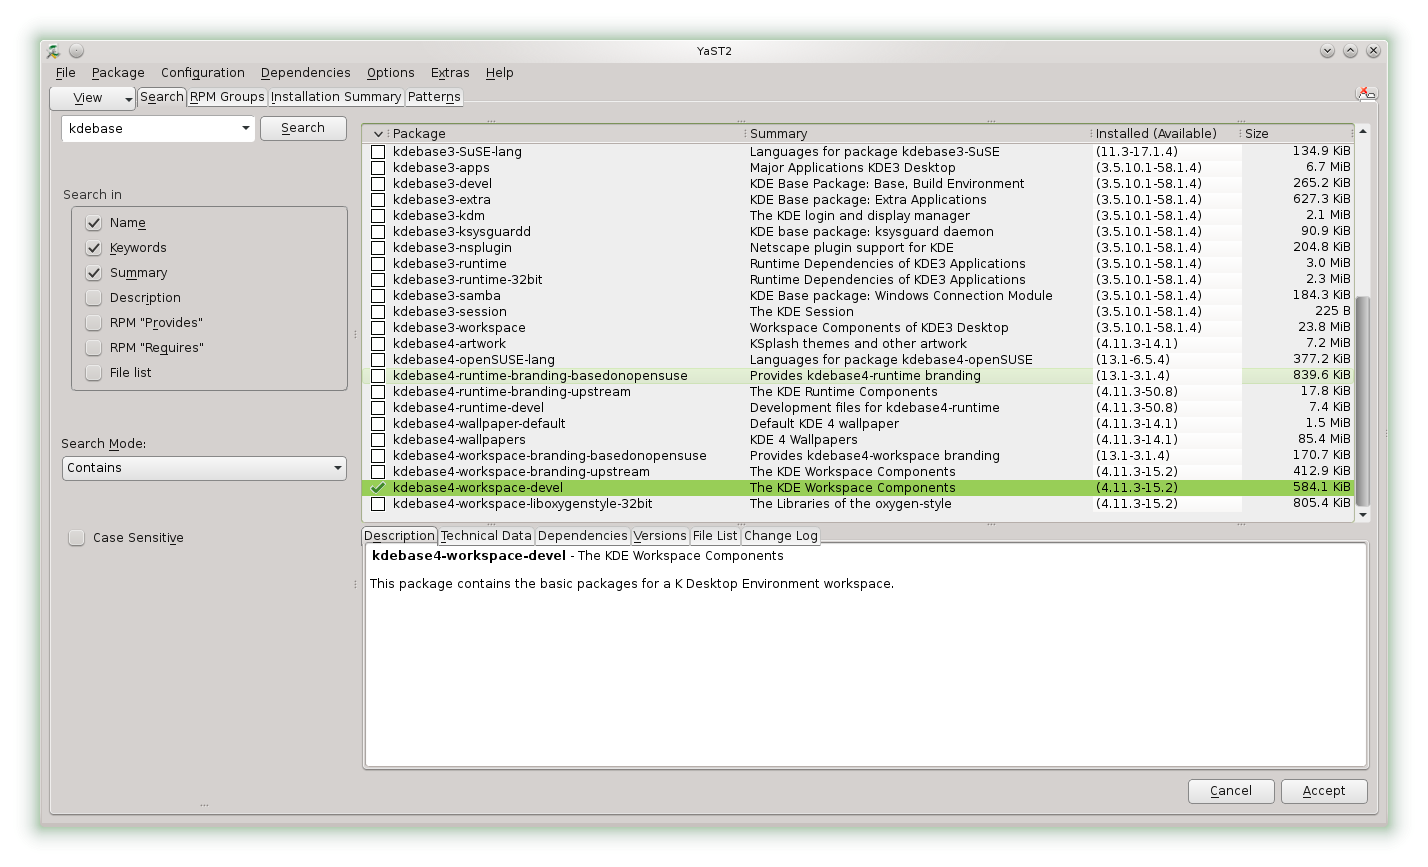Click the package list scroll-down arrow
This screenshot has width=1428, height=867.
(x=1362, y=515)
